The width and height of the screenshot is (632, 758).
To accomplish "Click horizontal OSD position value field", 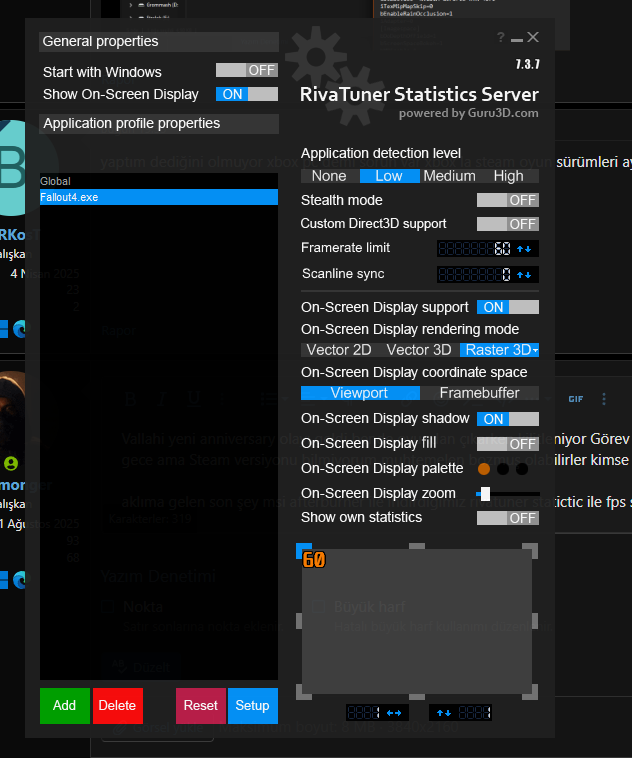I will tap(365, 713).
